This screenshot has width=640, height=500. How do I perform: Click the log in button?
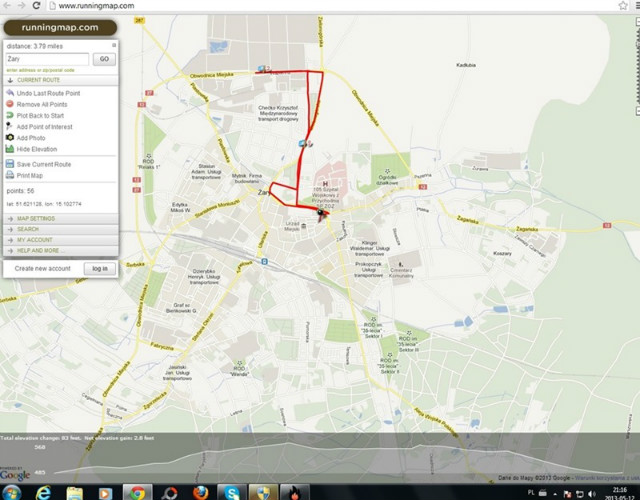[100, 269]
